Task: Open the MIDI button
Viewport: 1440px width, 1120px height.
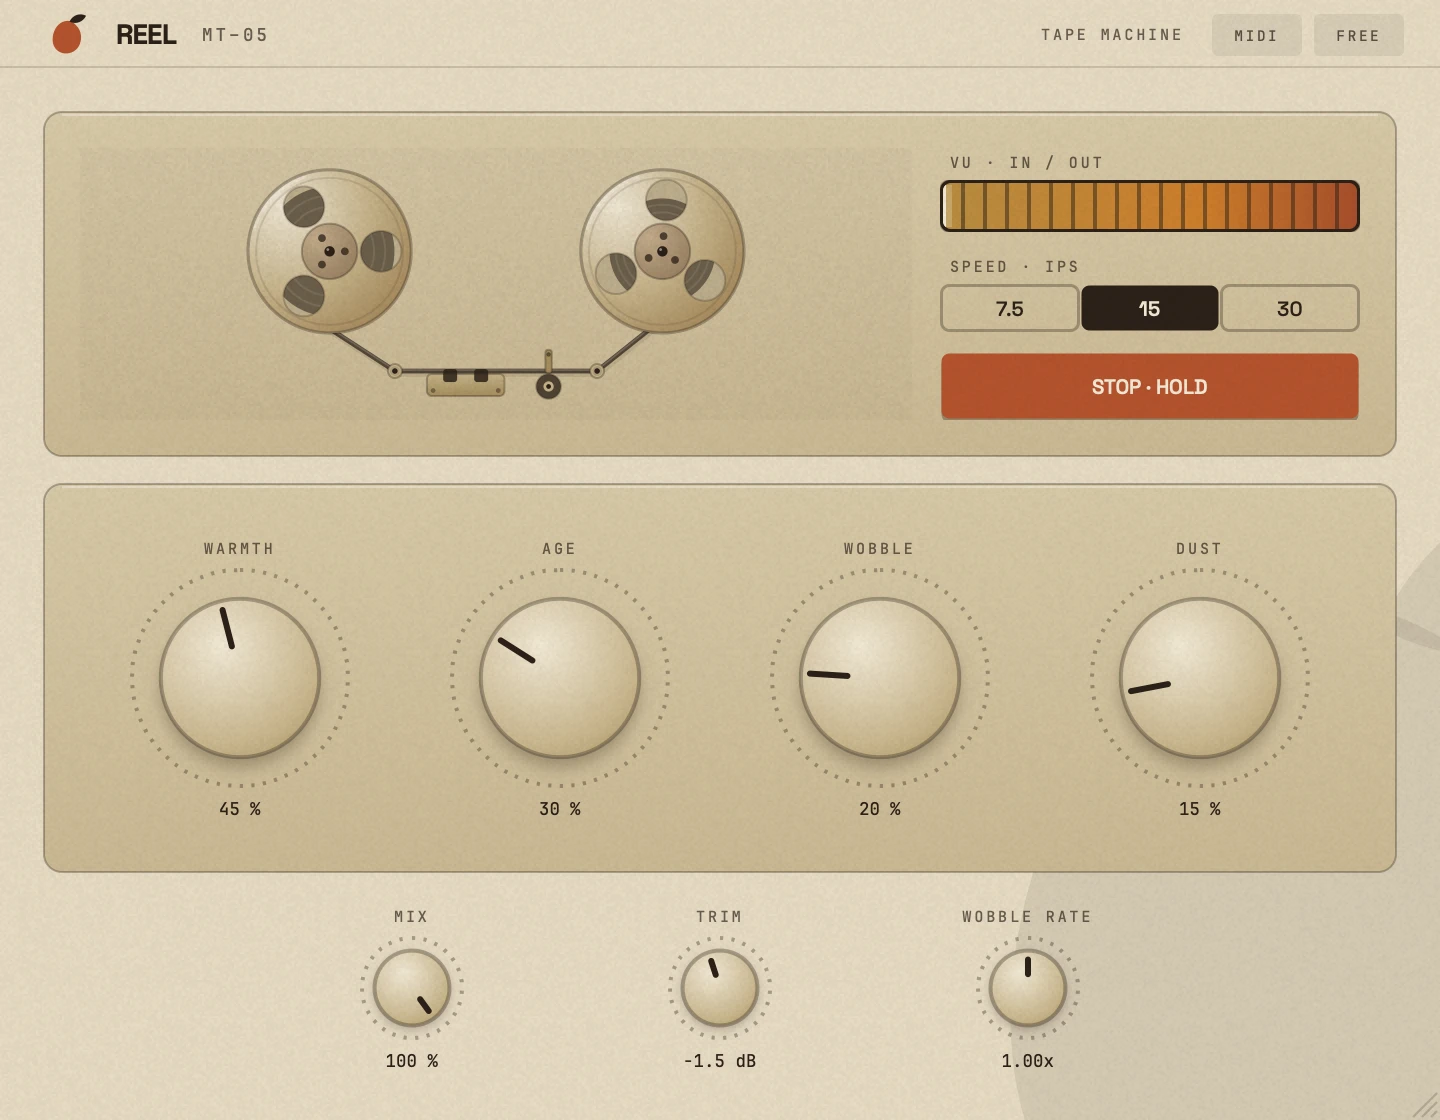Action: point(1257,35)
